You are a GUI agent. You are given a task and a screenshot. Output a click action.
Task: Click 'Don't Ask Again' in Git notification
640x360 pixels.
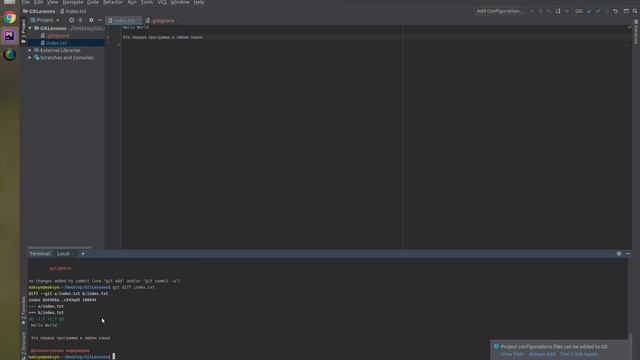[578, 354]
